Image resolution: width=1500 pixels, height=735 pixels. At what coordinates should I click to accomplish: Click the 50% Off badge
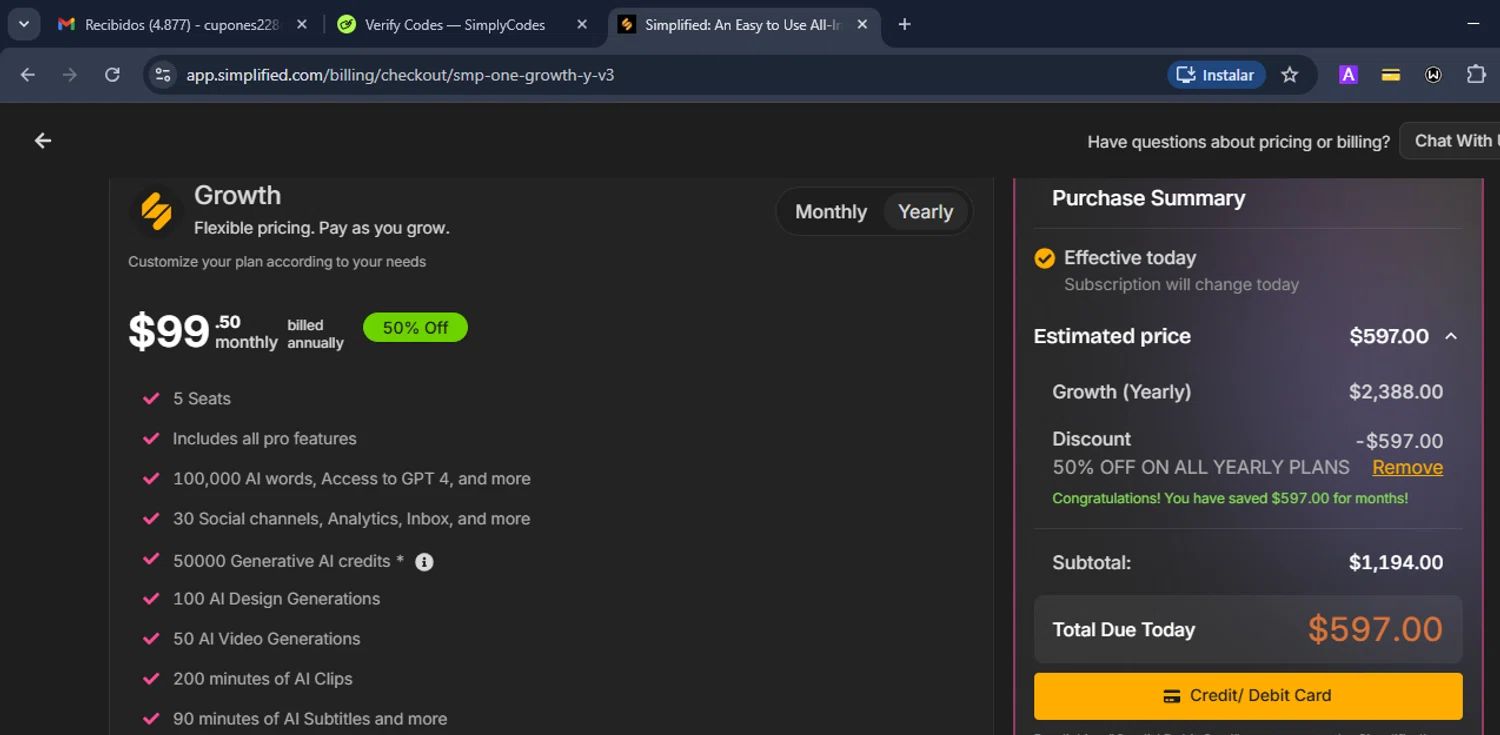(x=415, y=328)
